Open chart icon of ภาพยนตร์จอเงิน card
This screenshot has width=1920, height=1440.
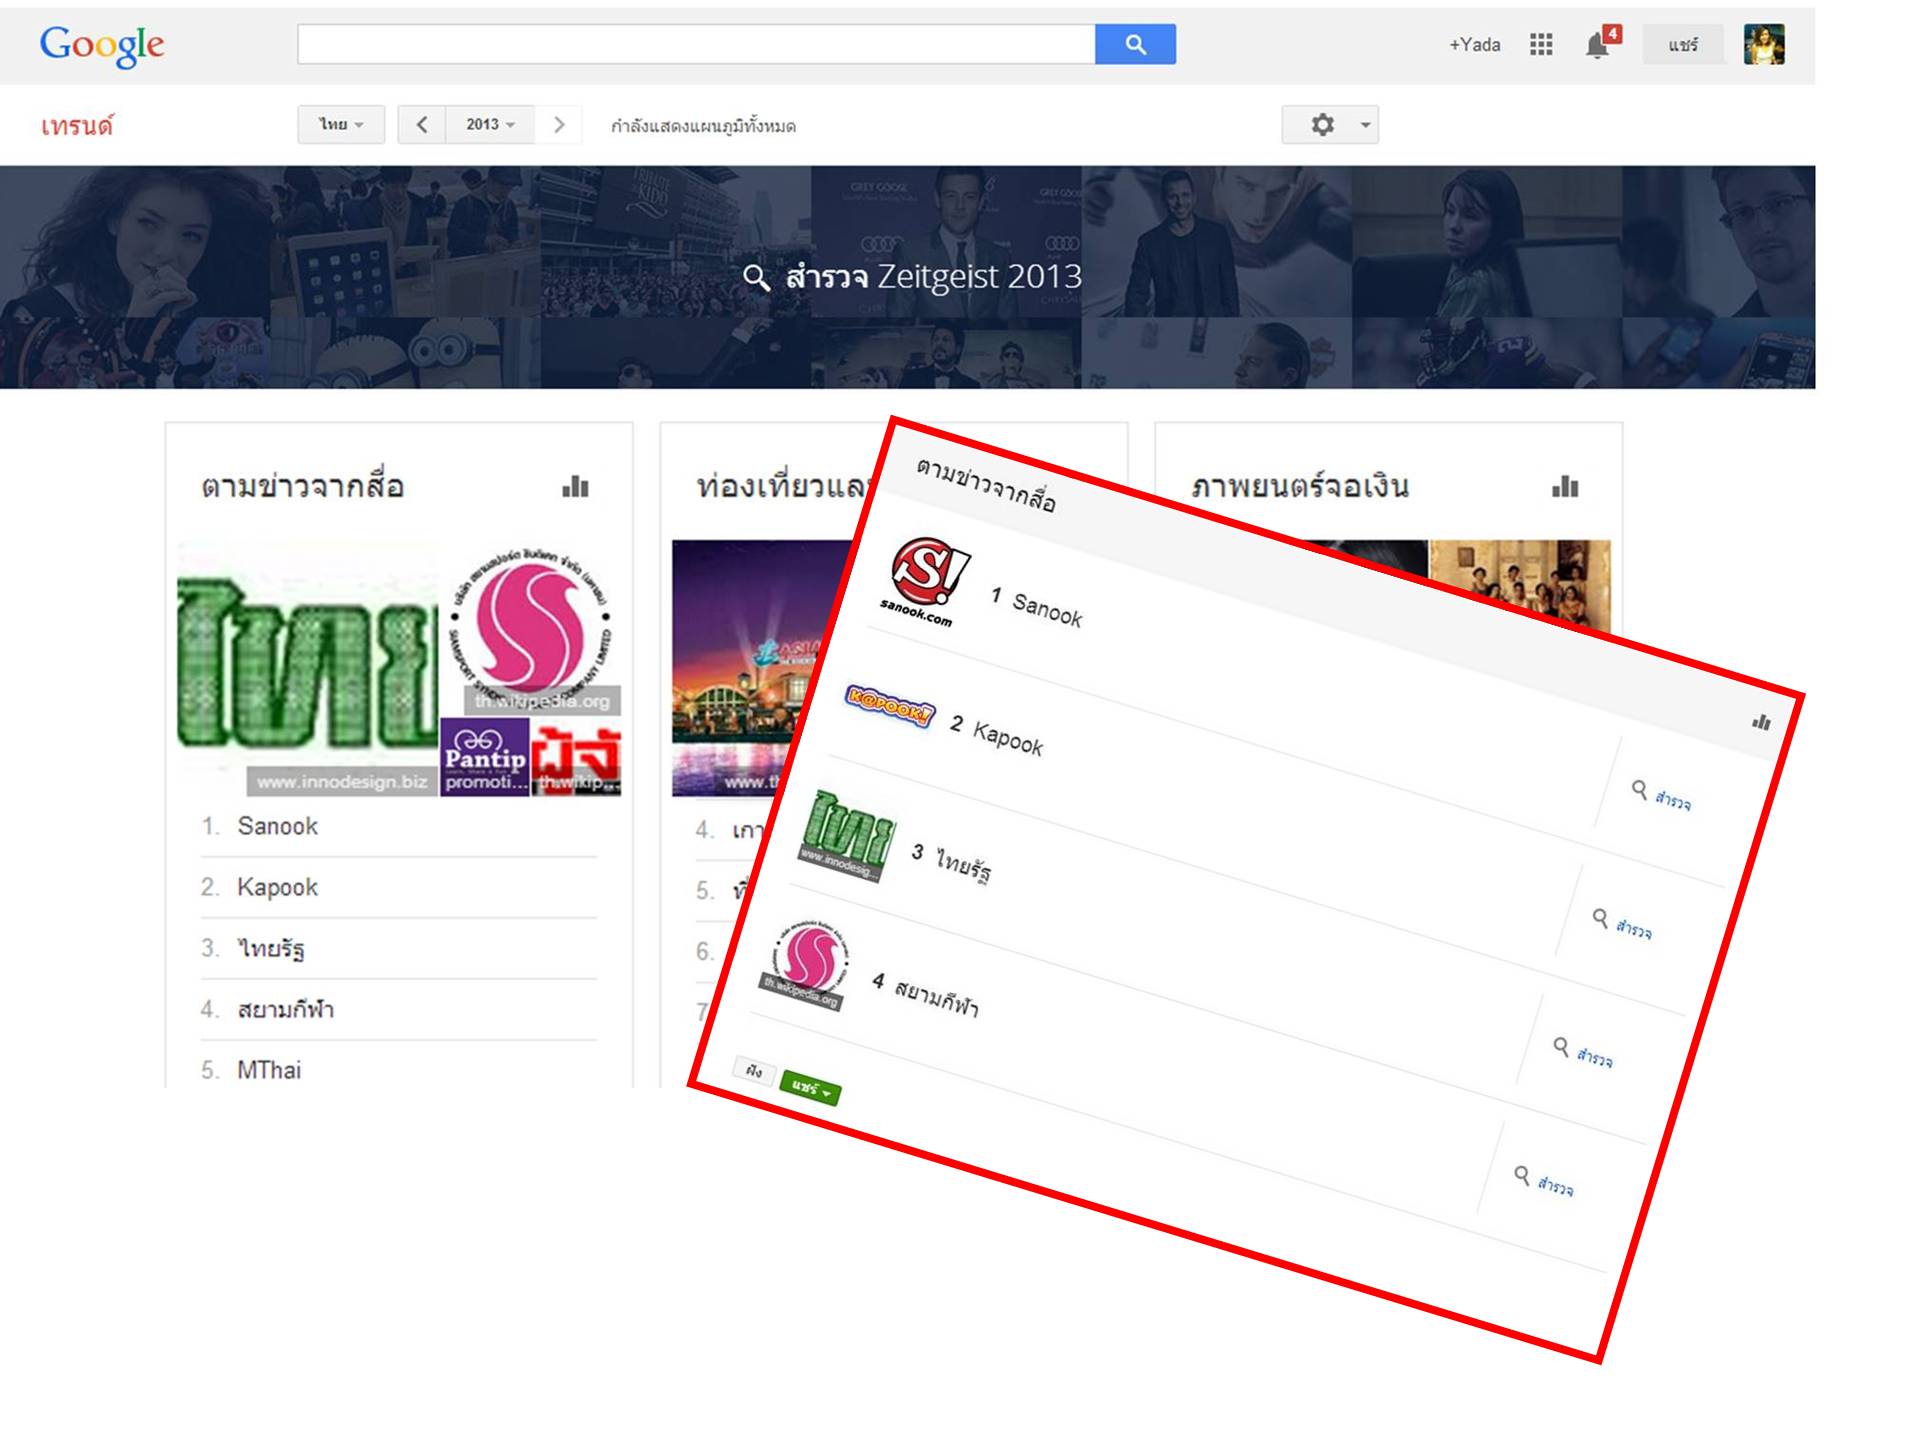(1565, 487)
